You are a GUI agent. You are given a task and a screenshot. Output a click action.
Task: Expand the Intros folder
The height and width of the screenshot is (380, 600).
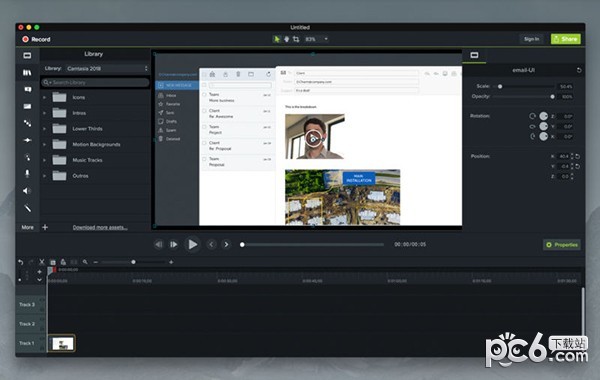click(44, 113)
